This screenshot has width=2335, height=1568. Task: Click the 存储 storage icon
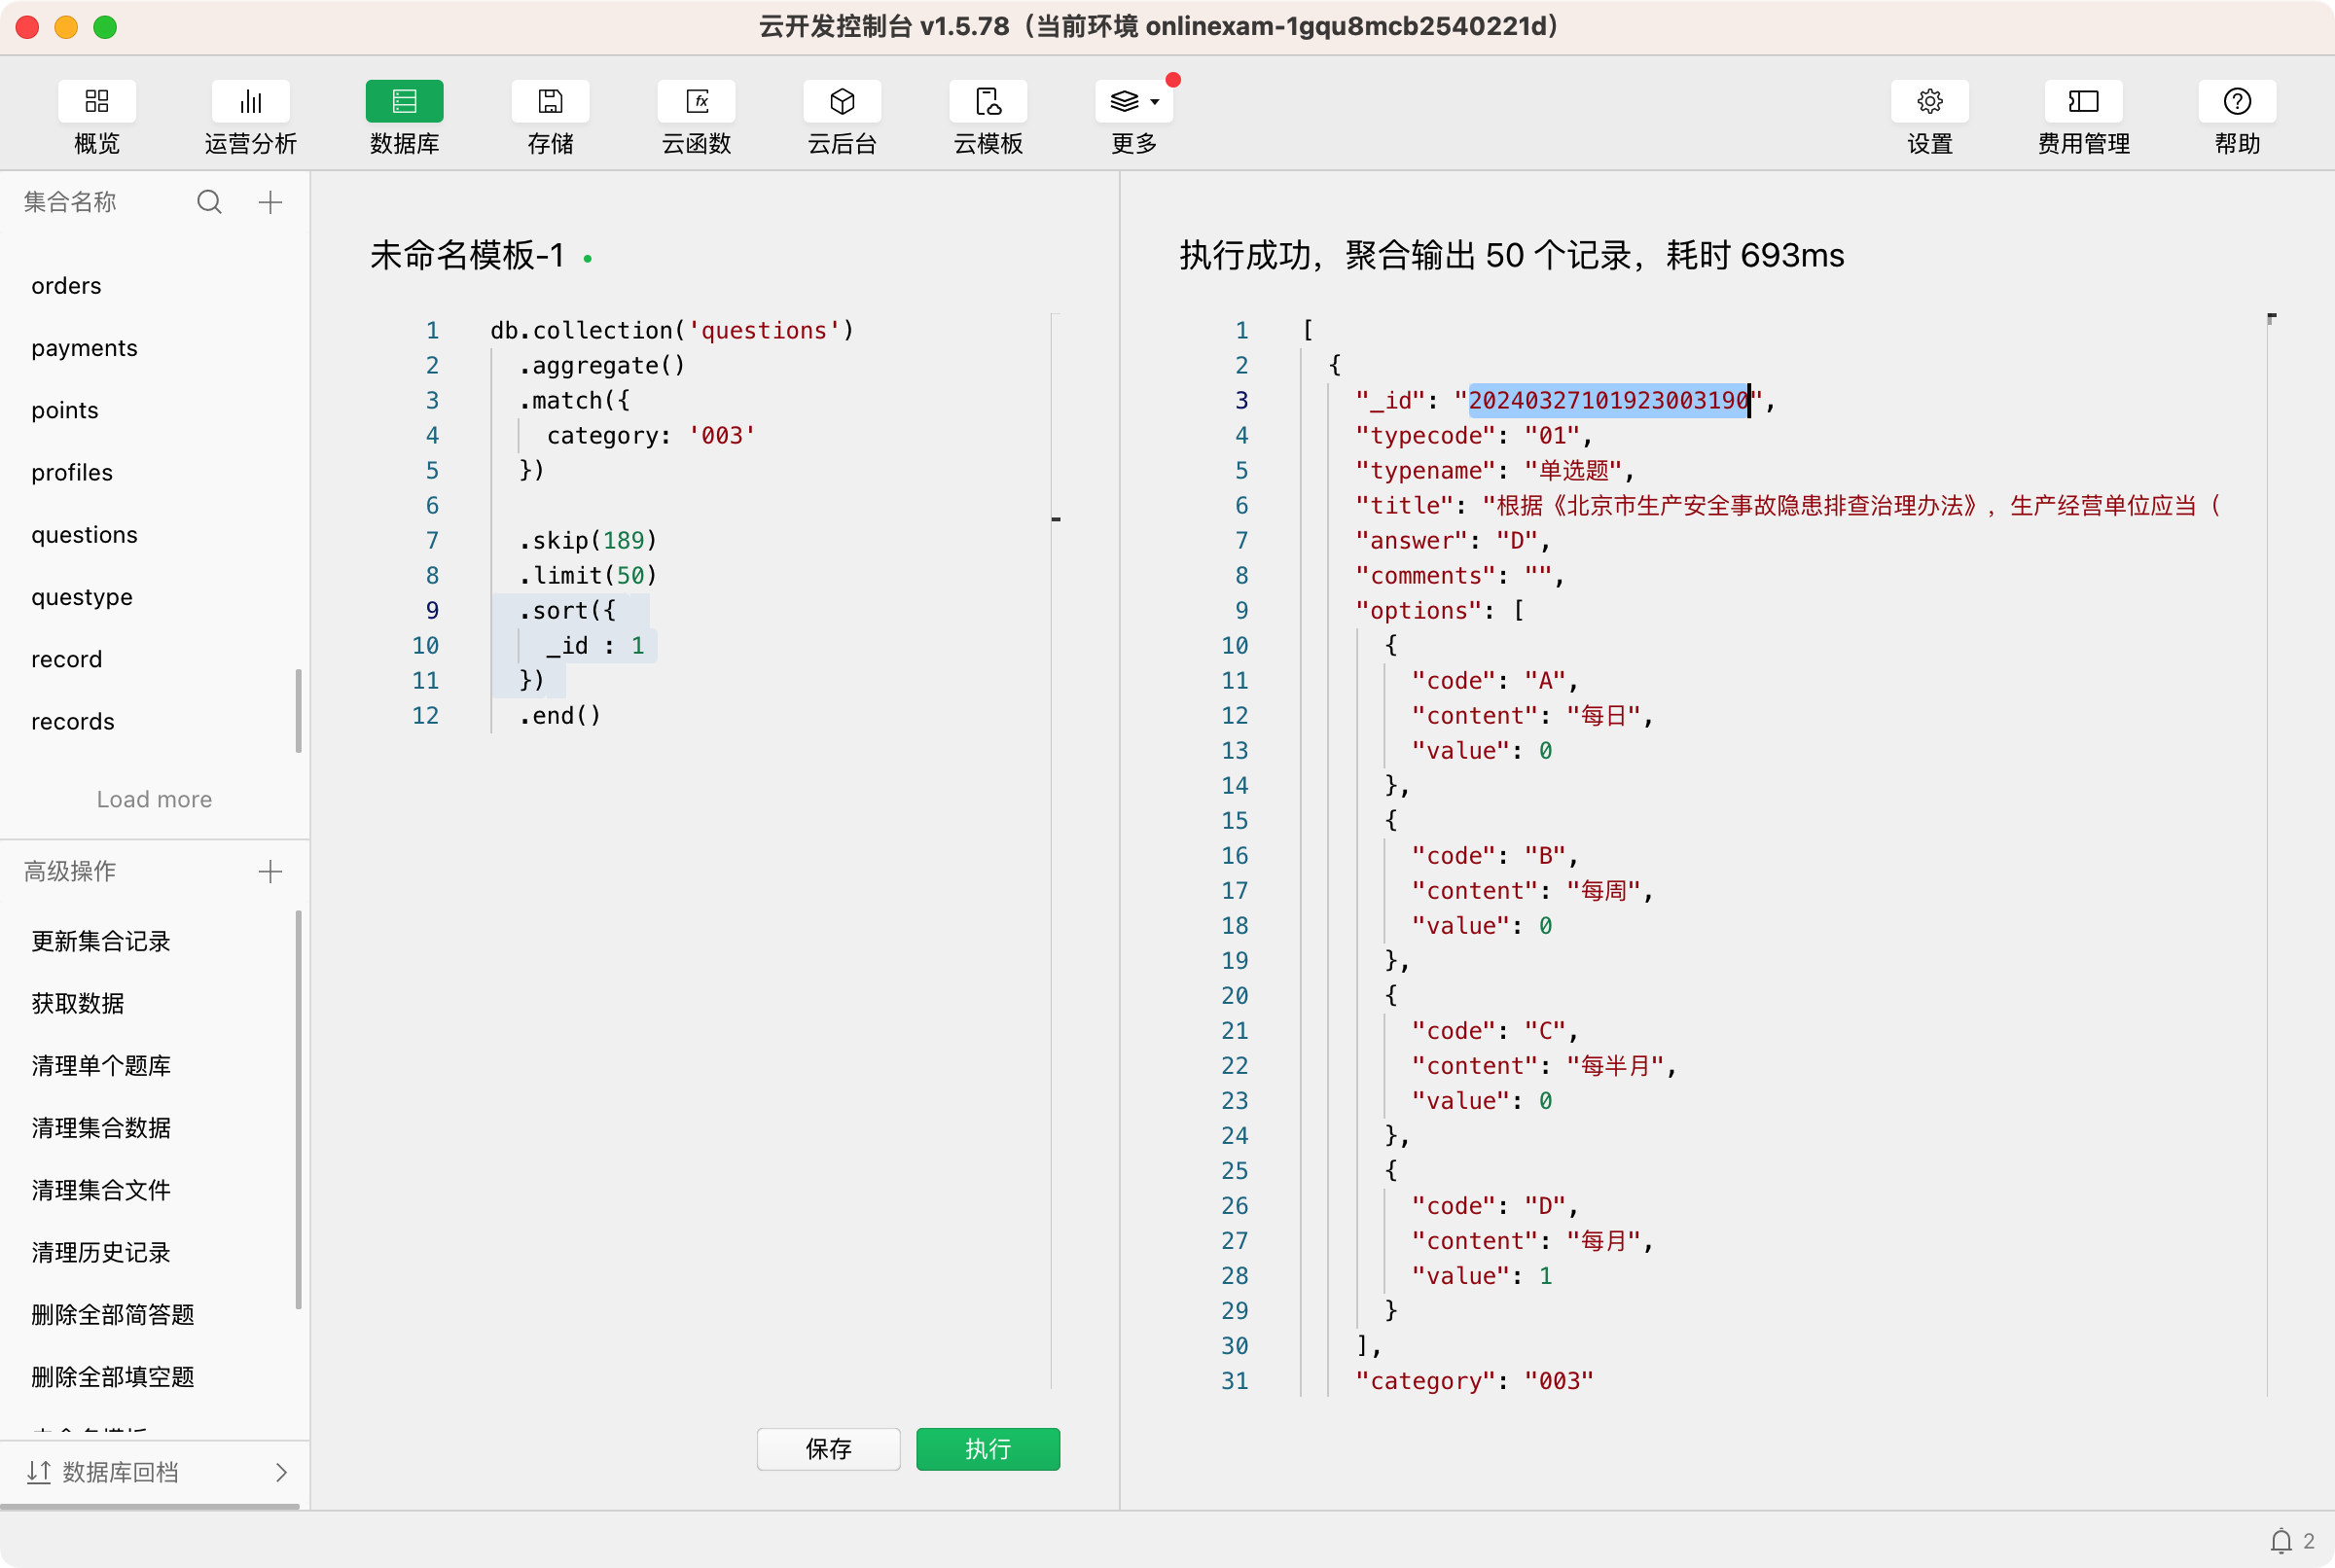[550, 101]
